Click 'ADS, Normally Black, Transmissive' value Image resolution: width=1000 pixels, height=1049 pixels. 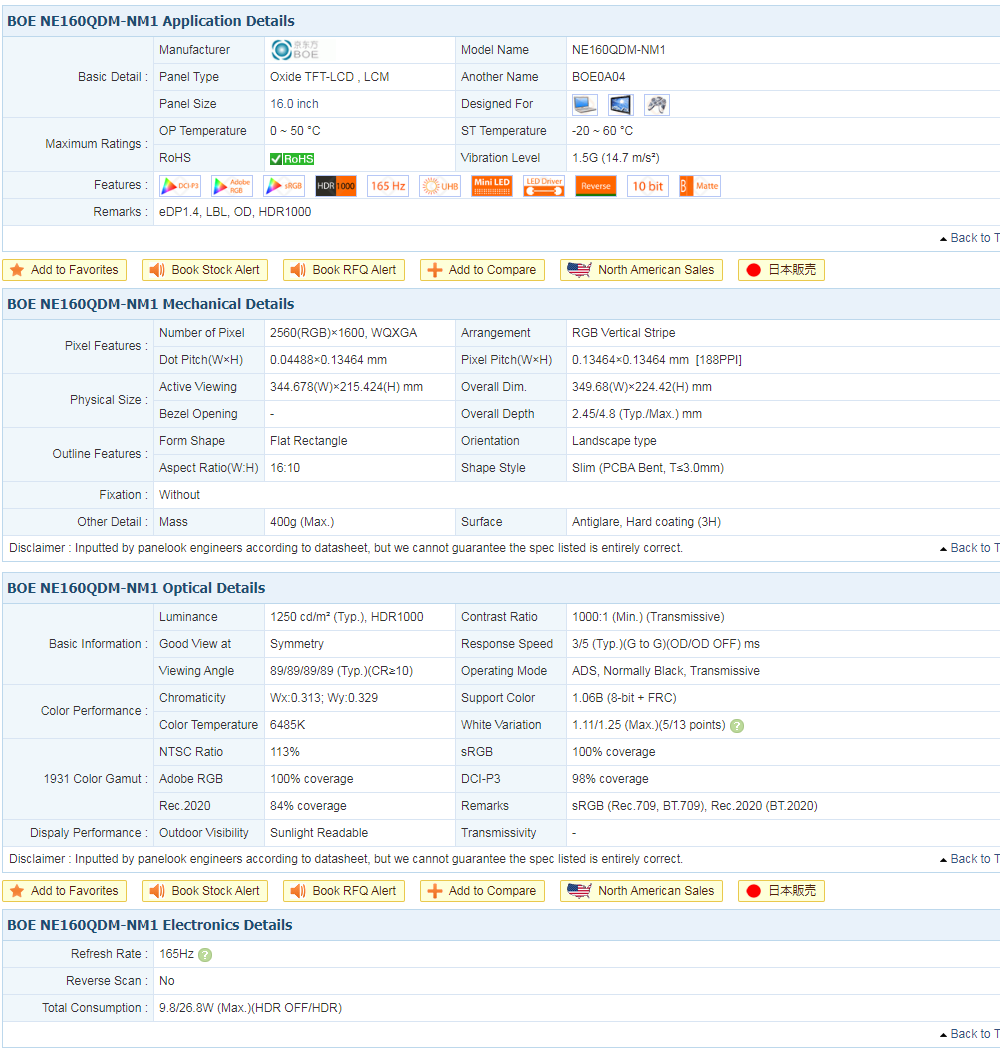tap(666, 671)
